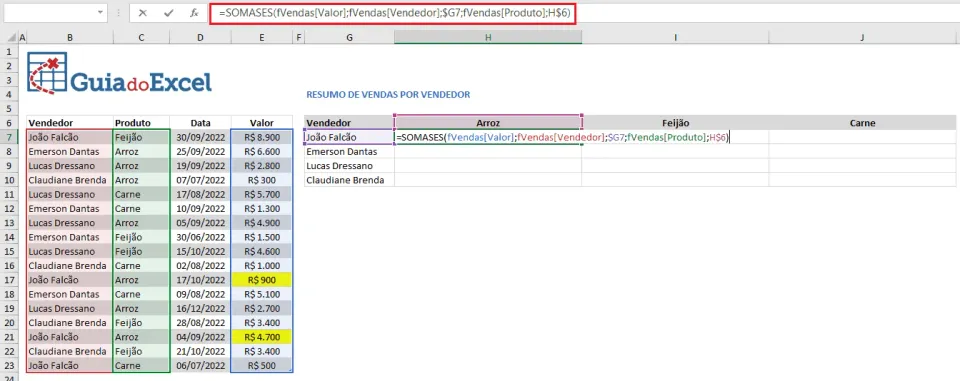Select the yellow R$ 900 cell
Image resolution: width=960 pixels, height=381 pixels.
click(x=261, y=280)
